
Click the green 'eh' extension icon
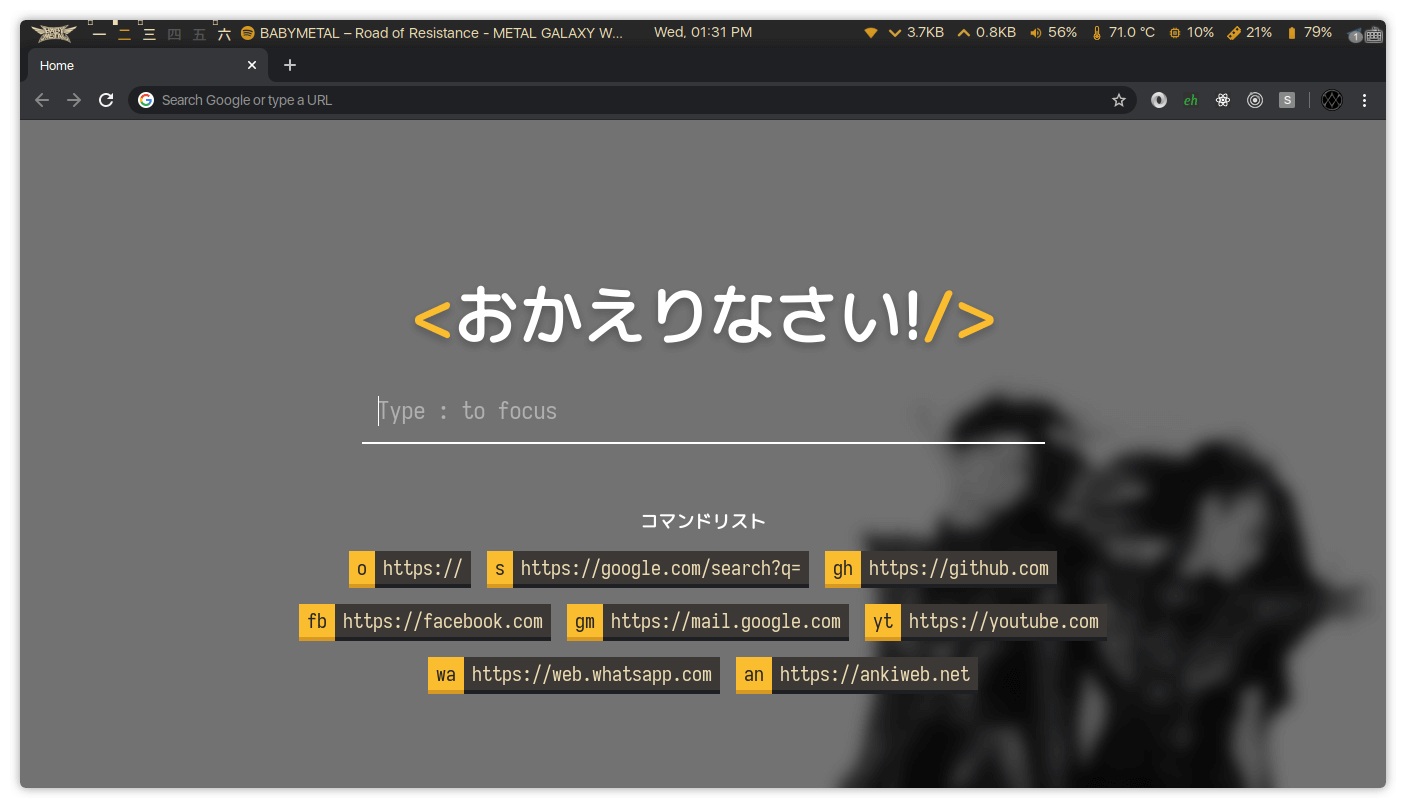tap(1191, 100)
